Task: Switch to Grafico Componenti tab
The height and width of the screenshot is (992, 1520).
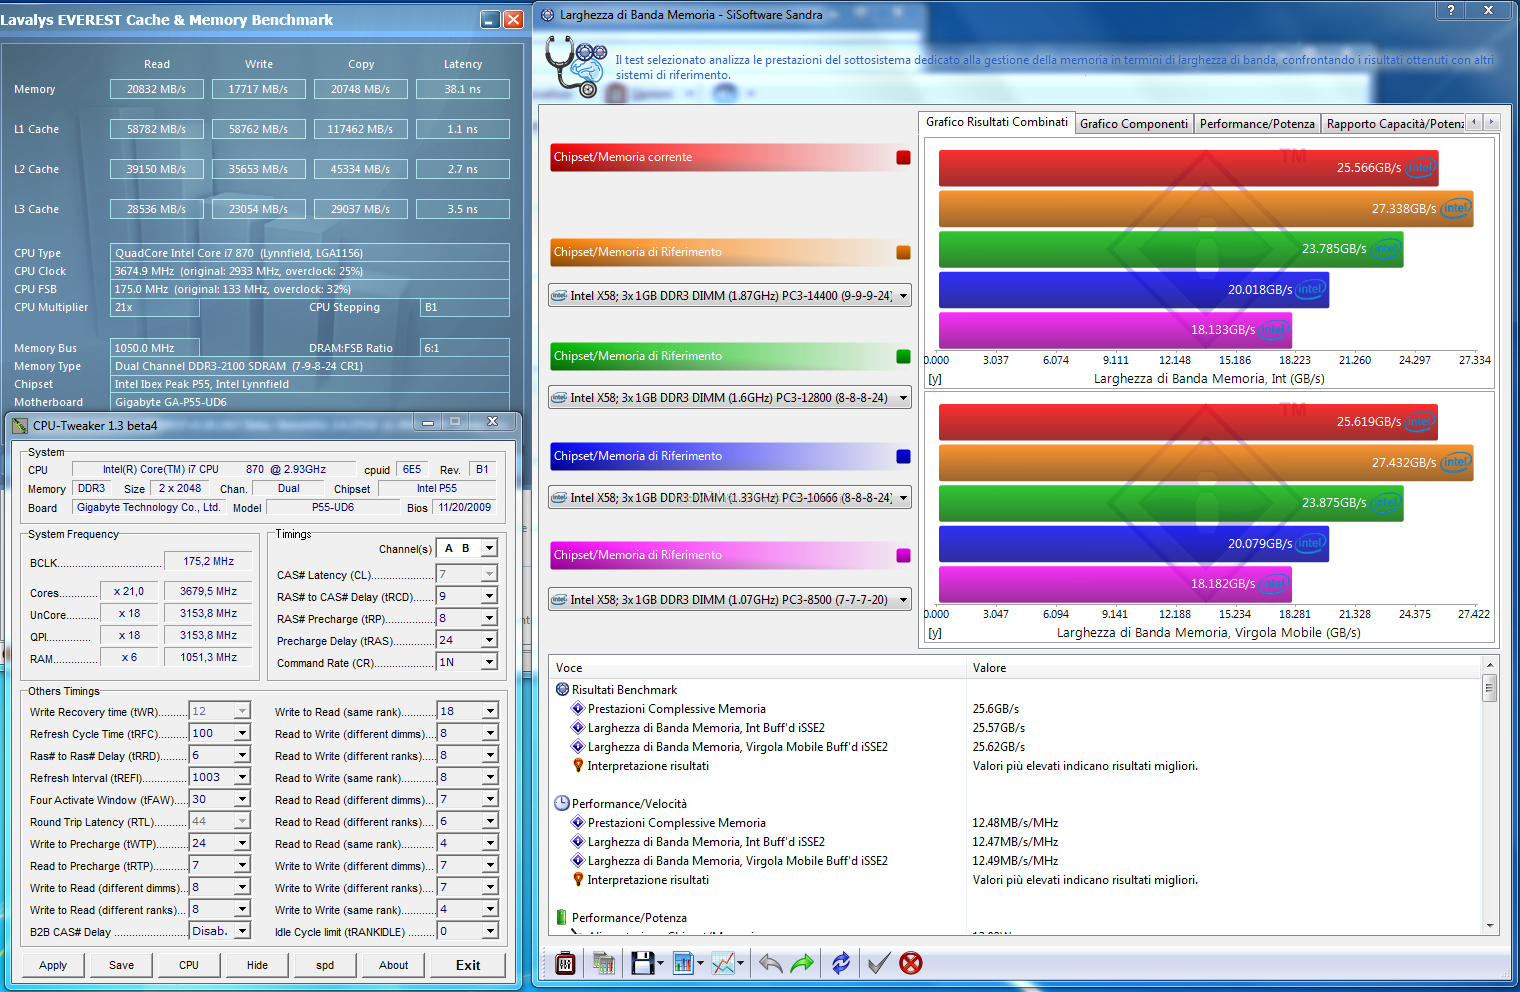Action: (x=1134, y=124)
